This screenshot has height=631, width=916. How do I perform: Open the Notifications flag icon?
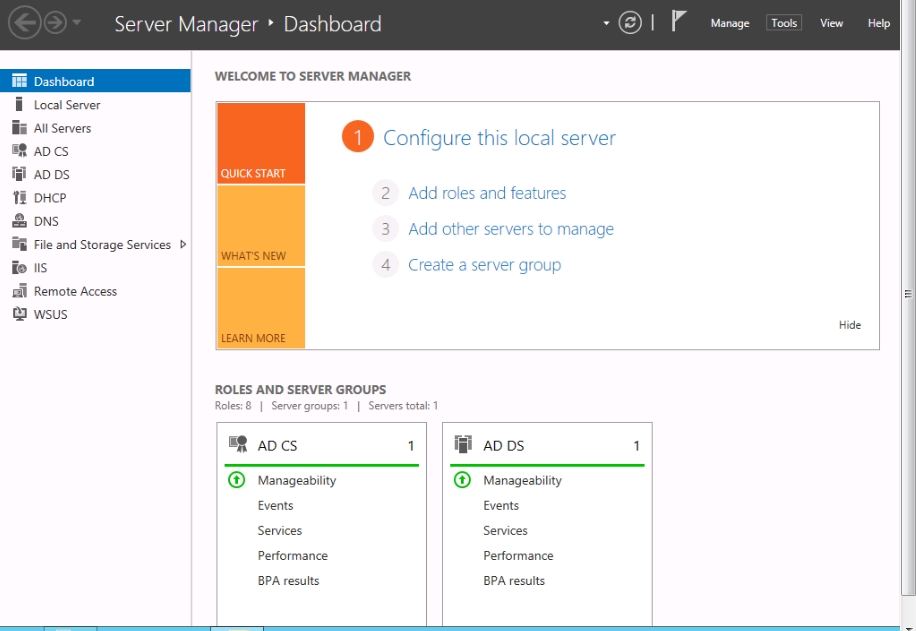(x=679, y=22)
